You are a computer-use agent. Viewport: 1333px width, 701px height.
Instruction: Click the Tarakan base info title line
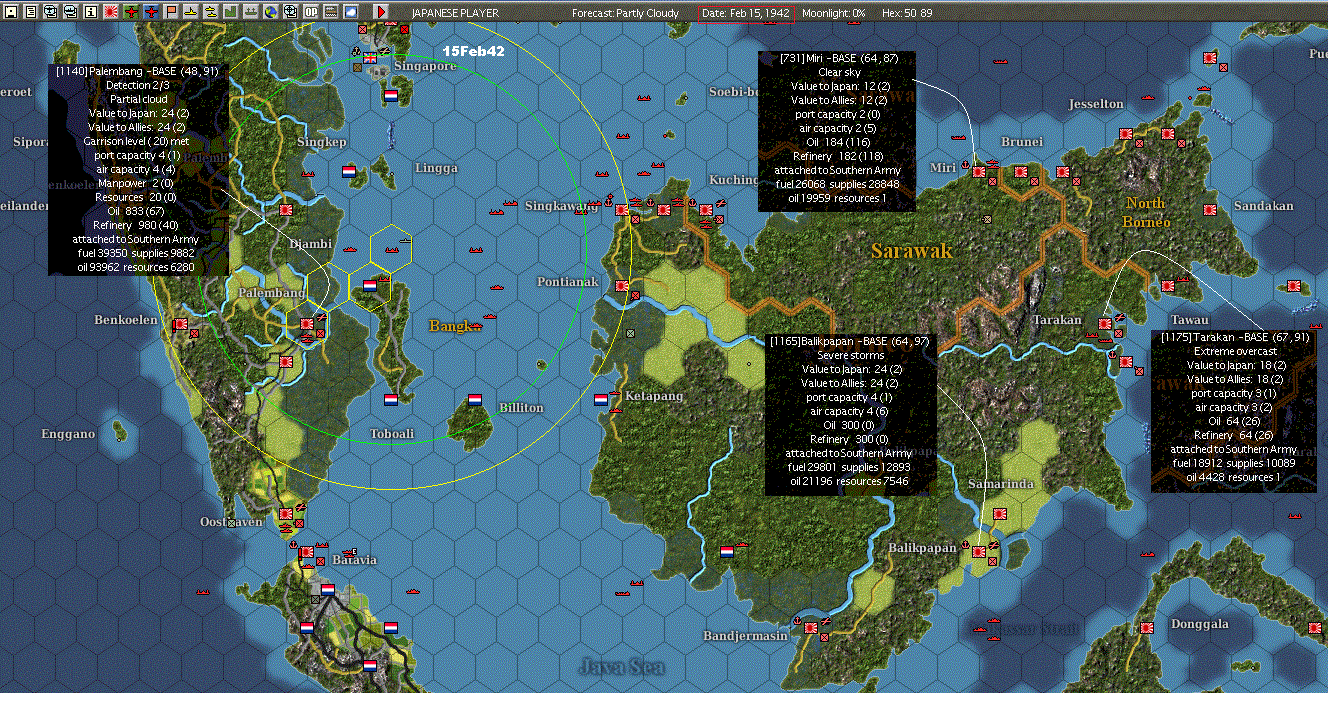1235,338
